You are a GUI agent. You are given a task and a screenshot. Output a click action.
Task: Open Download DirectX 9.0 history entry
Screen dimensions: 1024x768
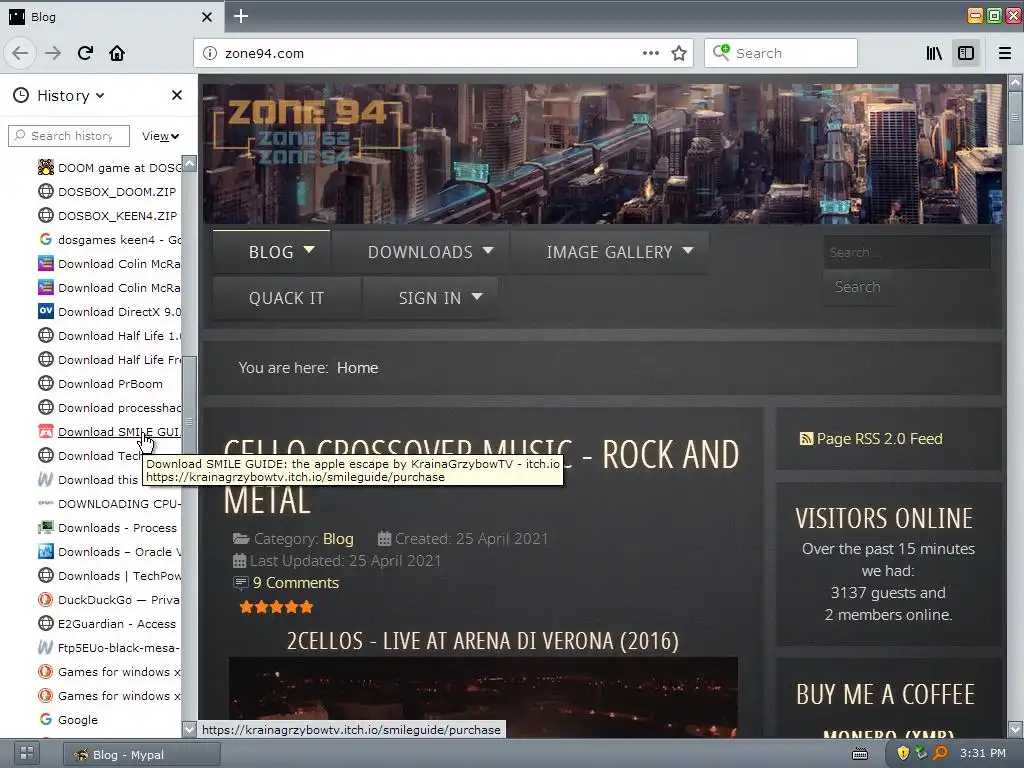tap(110, 312)
